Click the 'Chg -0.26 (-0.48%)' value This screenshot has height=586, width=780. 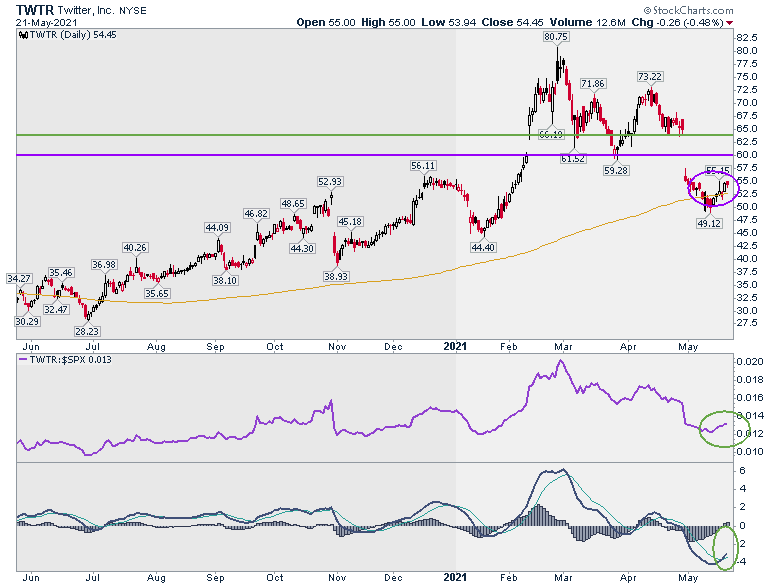click(x=677, y=22)
